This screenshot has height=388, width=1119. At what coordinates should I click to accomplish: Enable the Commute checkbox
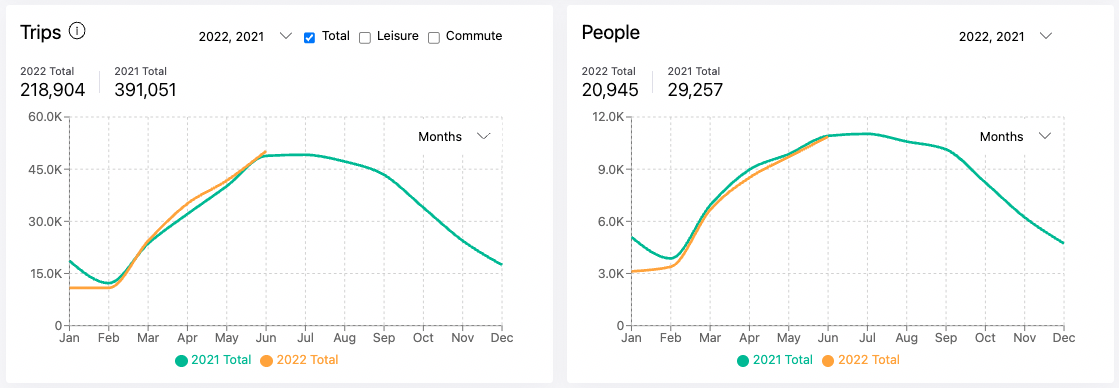[x=434, y=37]
